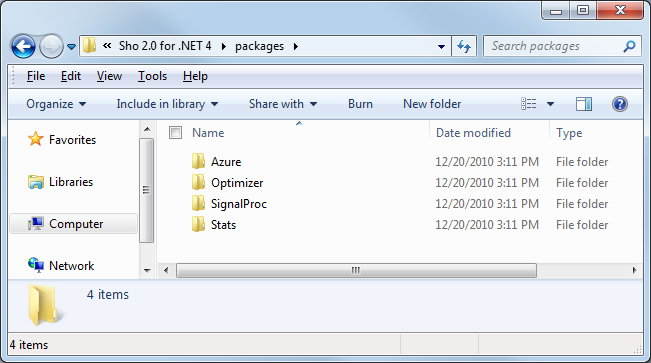Image resolution: width=651 pixels, height=363 pixels.
Task: Open the View menu
Action: click(109, 76)
